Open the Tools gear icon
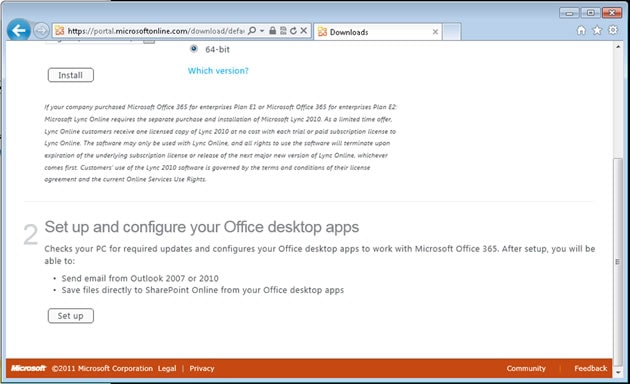This screenshot has width=630, height=384. 613,30
